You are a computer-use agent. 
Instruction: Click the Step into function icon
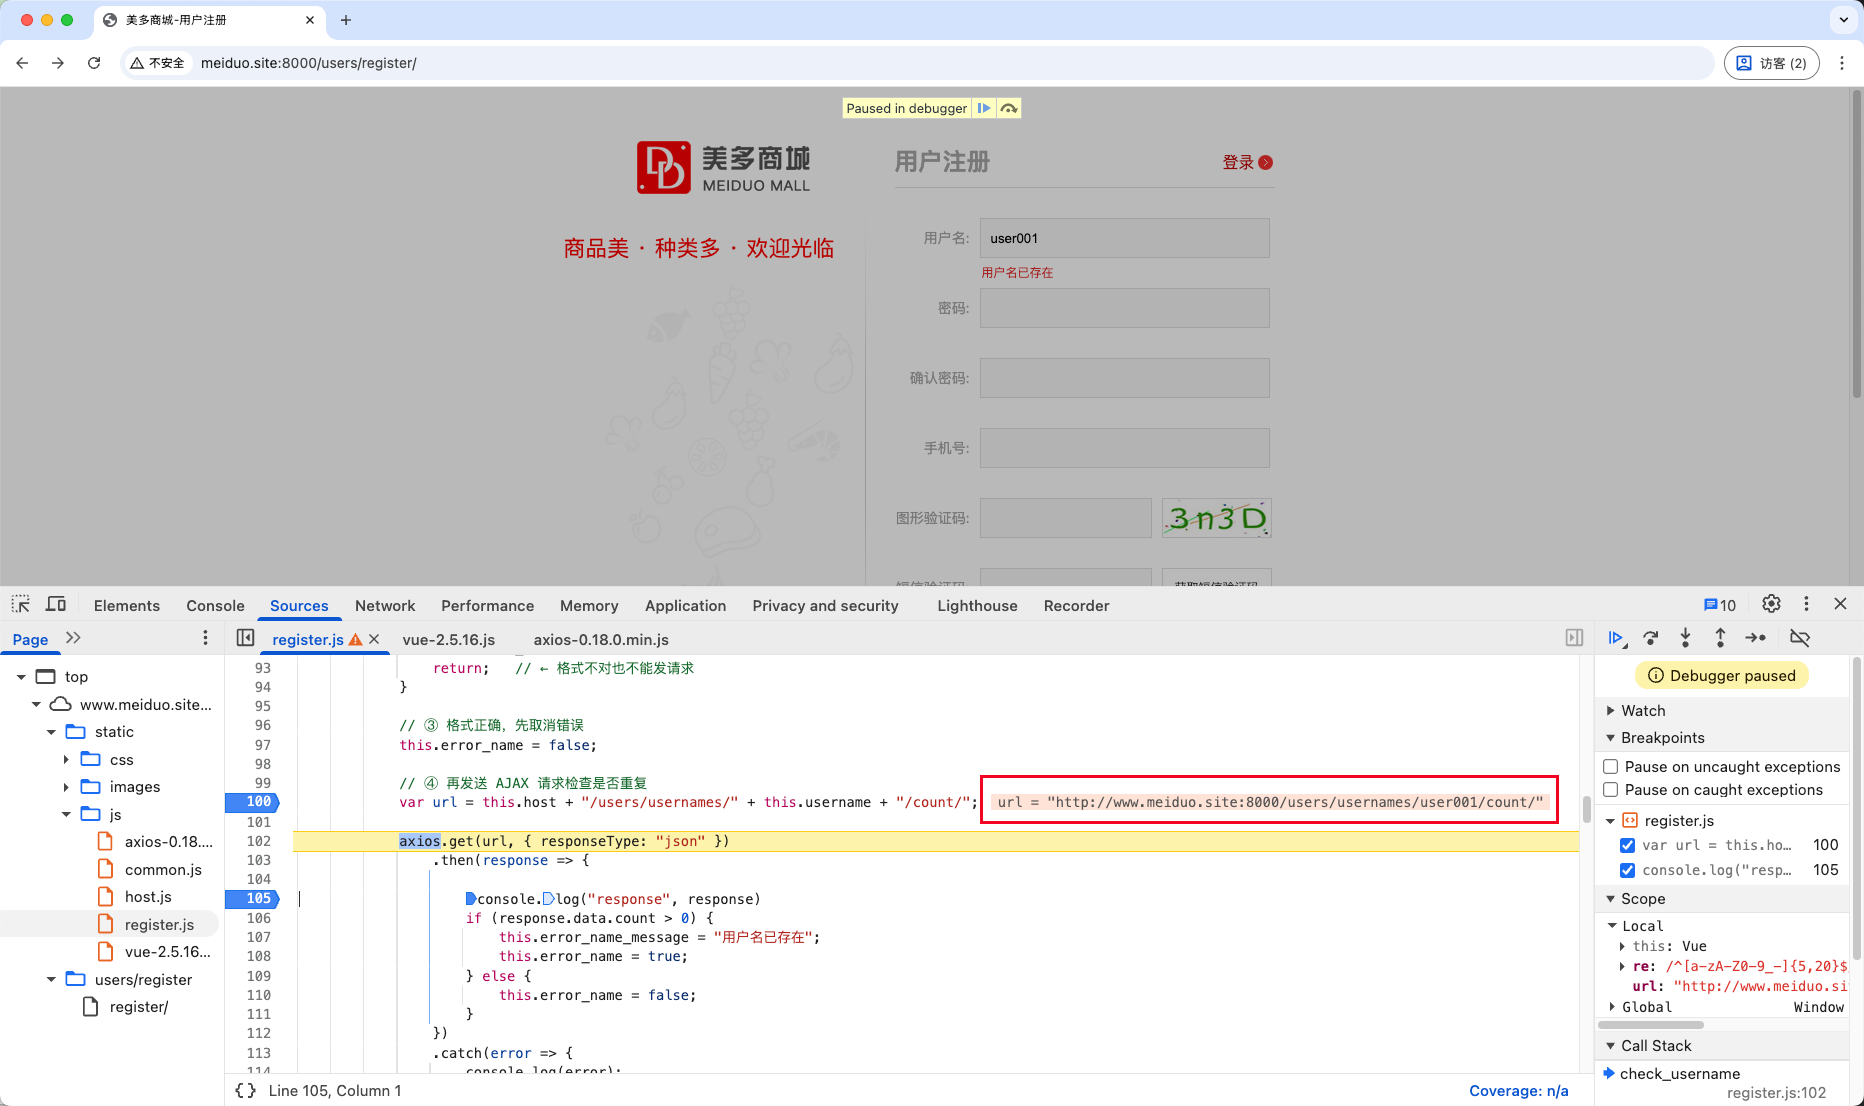click(x=1685, y=638)
